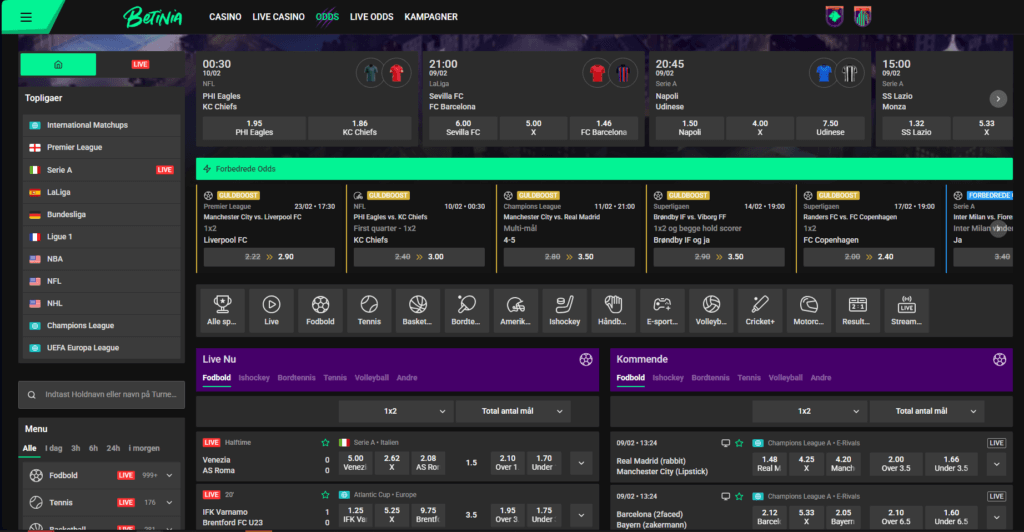Select the Amerikansk fodbold helmet tile
Image resolution: width=1024 pixels, height=532 pixels.
pyautogui.click(x=515, y=310)
